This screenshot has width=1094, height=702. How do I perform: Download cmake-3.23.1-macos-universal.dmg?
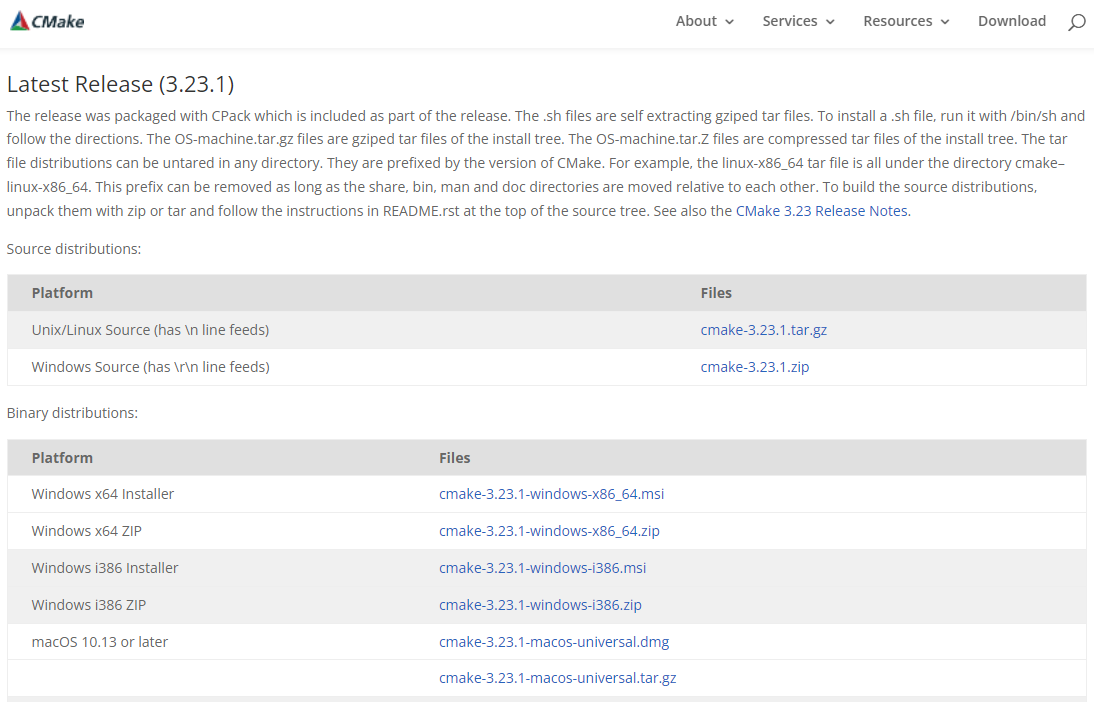pos(554,642)
